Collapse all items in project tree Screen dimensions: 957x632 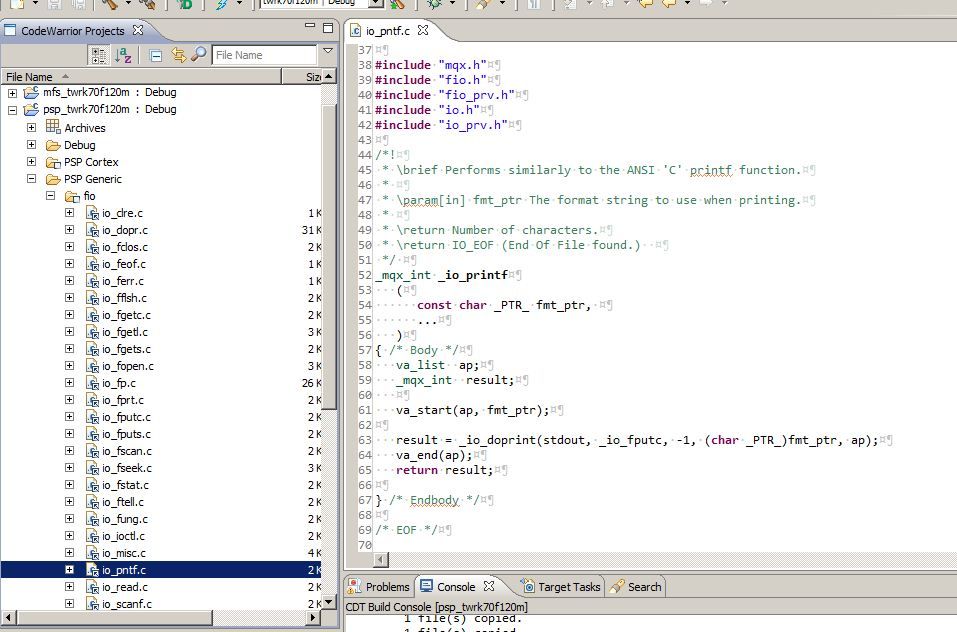[156, 56]
